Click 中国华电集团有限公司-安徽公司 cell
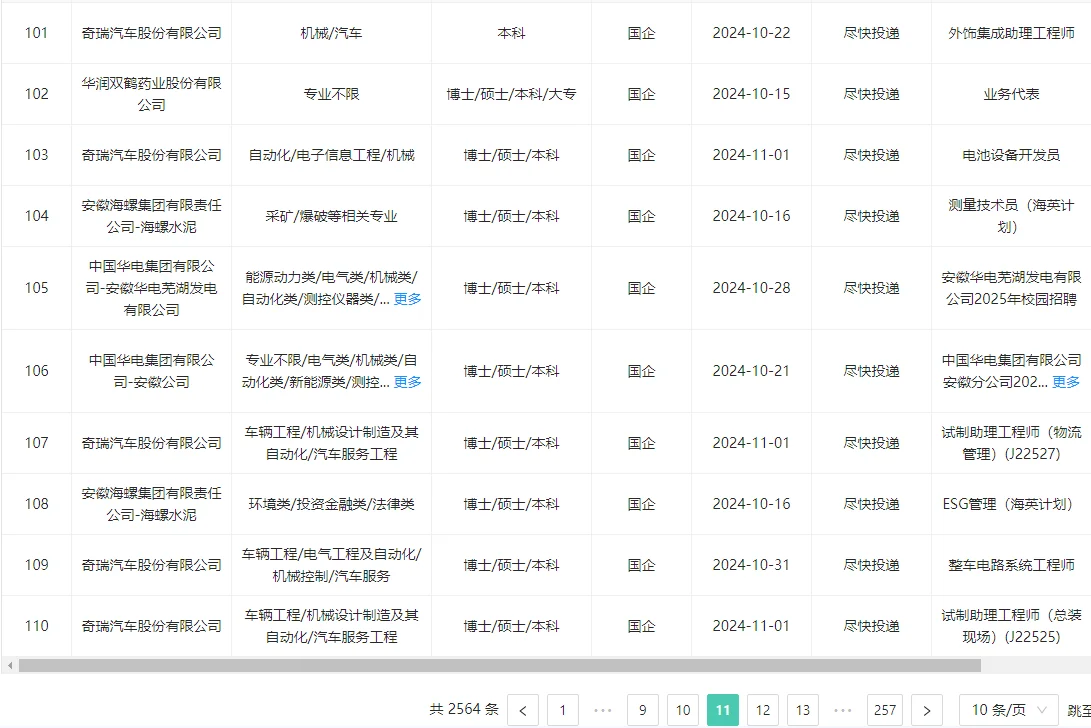The width and height of the screenshot is (1091, 728). click(x=151, y=371)
